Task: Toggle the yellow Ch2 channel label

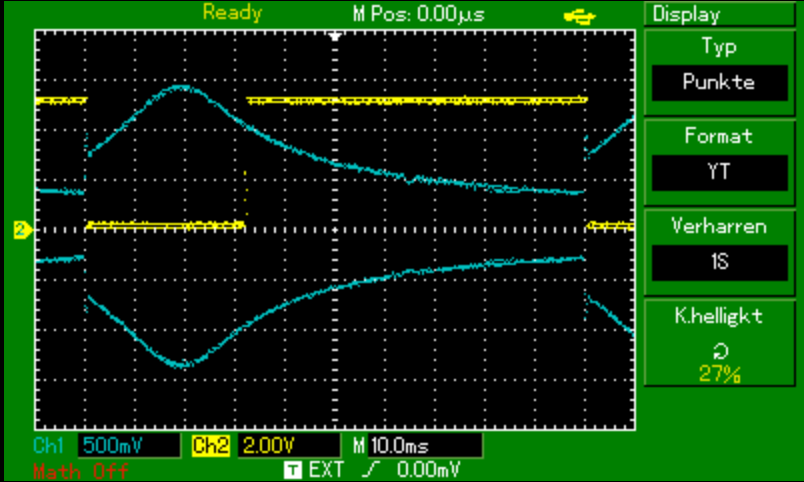Action: click(x=211, y=445)
